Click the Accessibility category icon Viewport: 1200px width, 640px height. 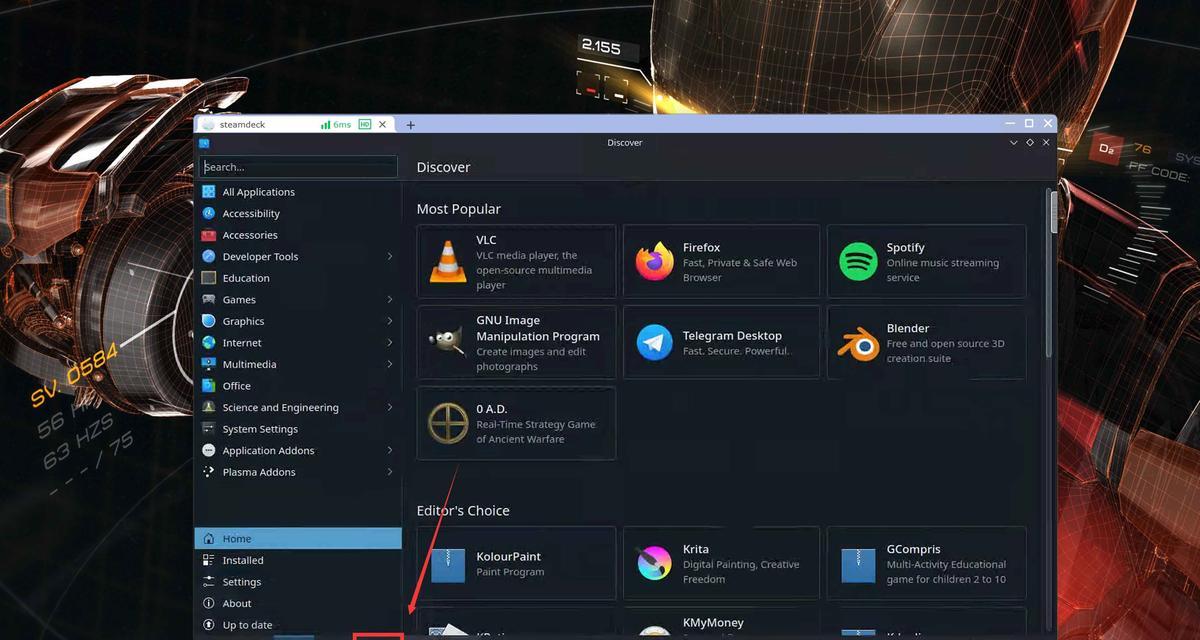(208, 213)
